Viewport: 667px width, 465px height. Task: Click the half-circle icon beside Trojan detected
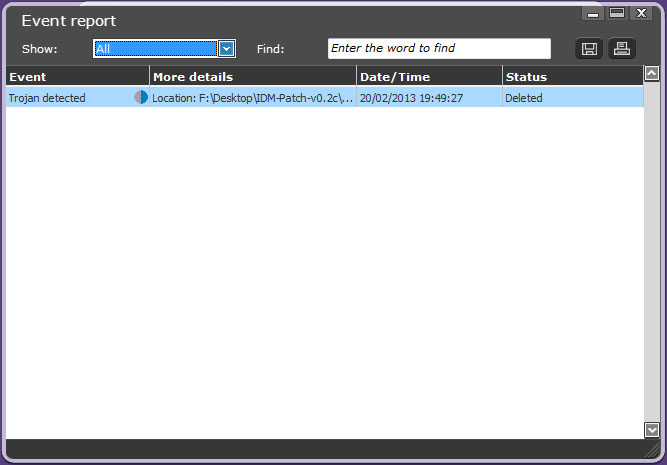[x=141, y=97]
